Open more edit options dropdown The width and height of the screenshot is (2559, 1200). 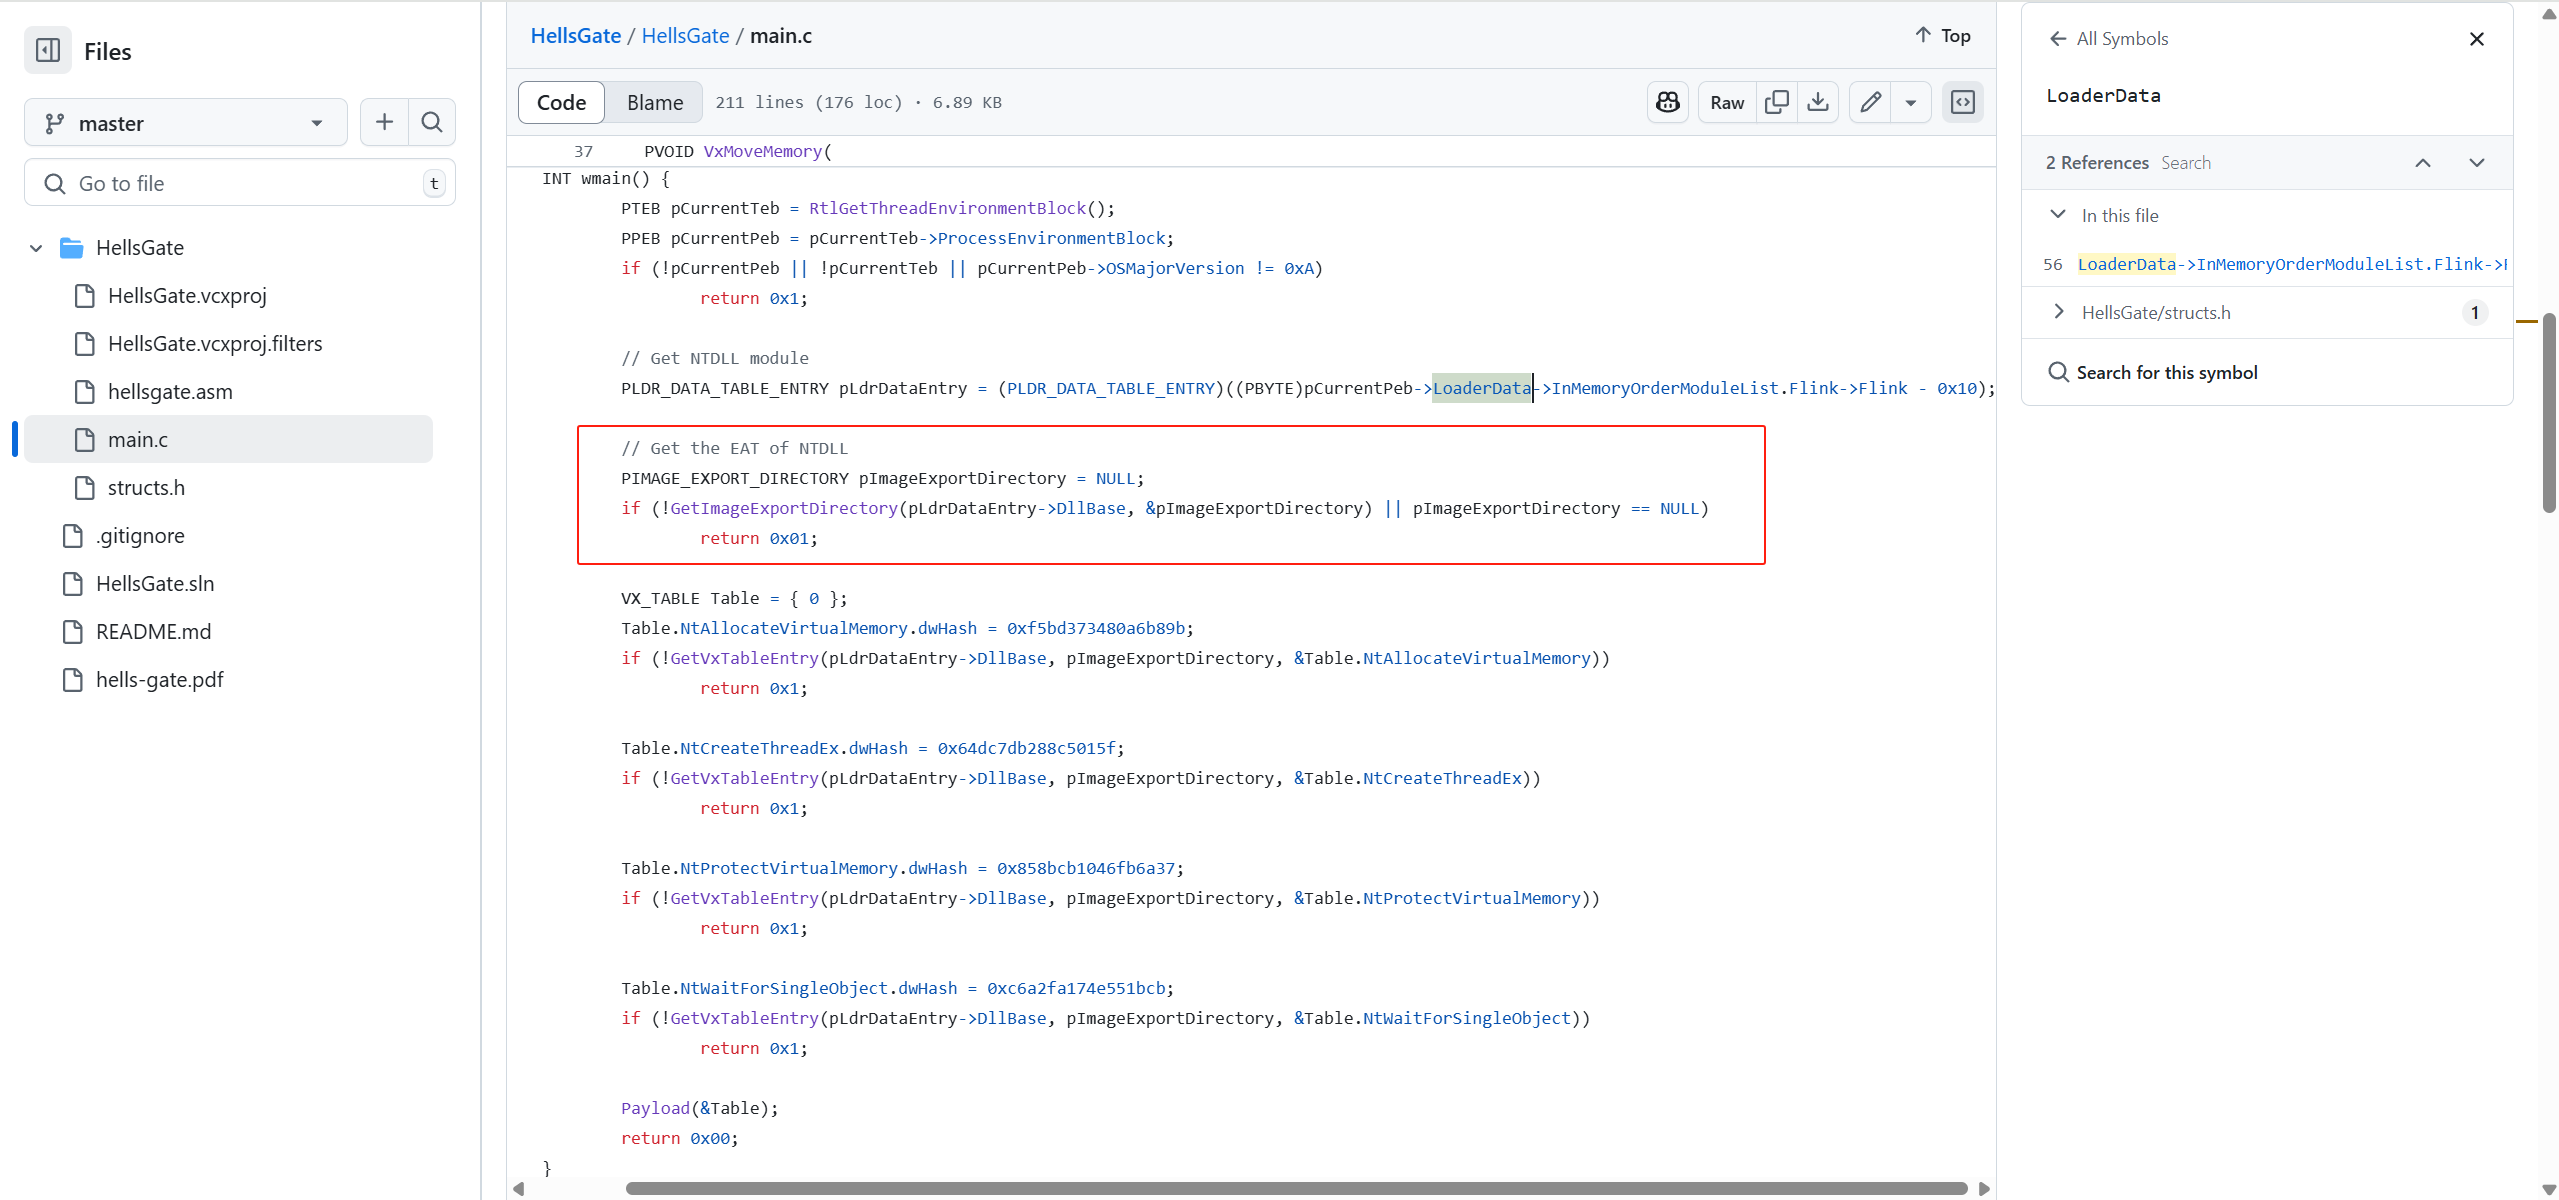[1911, 102]
